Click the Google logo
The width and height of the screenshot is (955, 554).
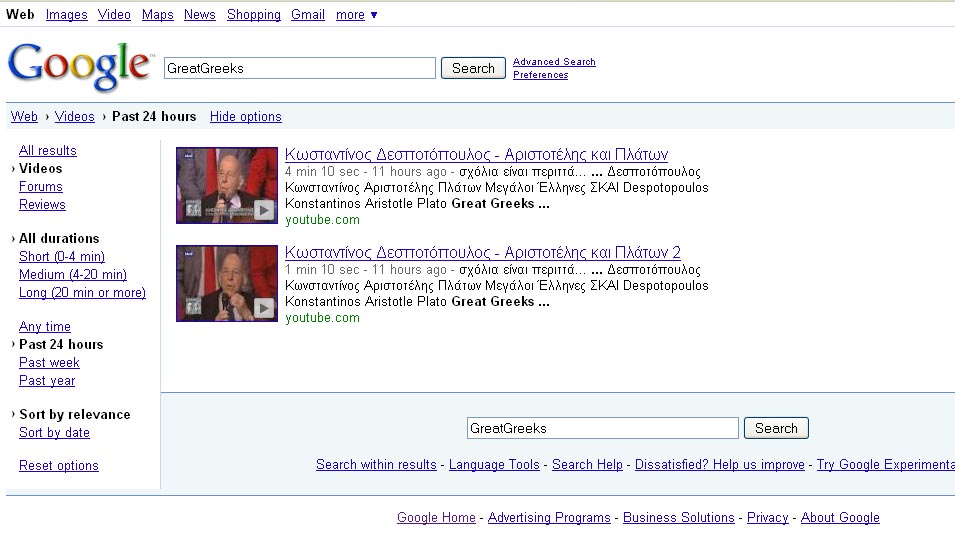(79, 65)
